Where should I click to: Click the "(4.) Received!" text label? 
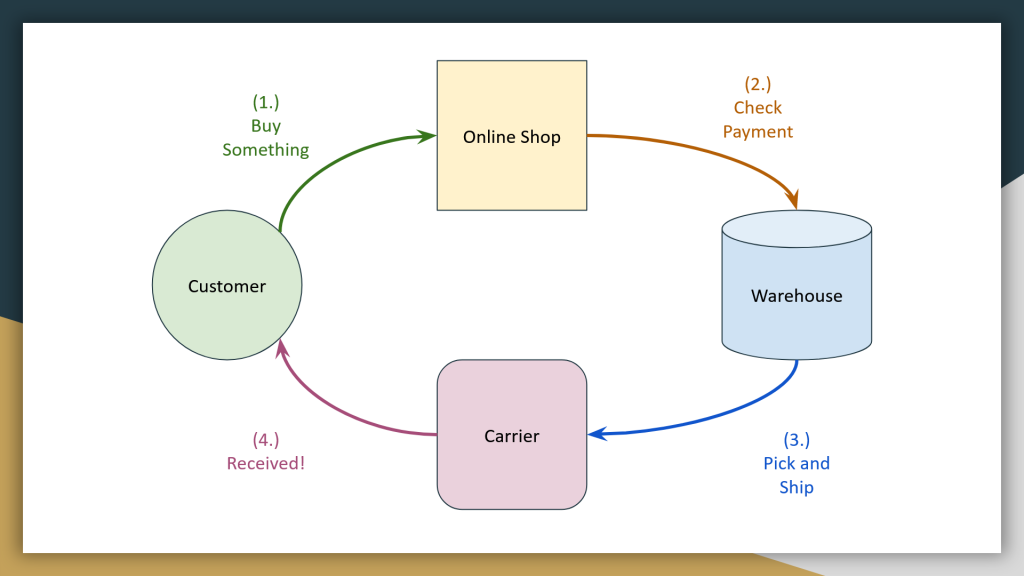pyautogui.click(x=265, y=451)
